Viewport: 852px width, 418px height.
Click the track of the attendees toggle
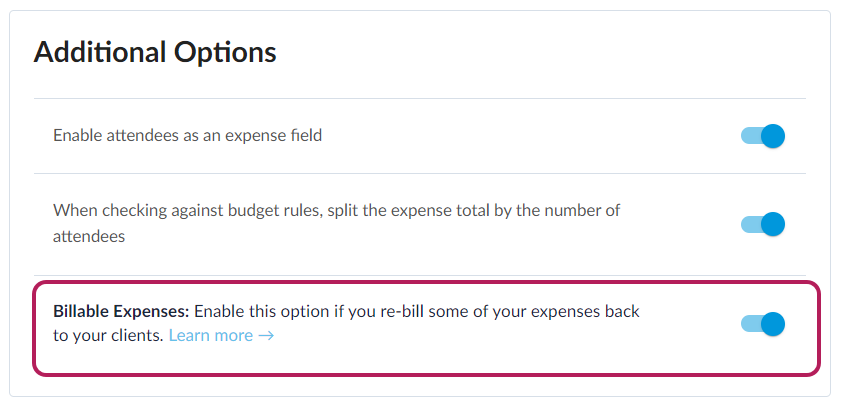[x=748, y=136]
